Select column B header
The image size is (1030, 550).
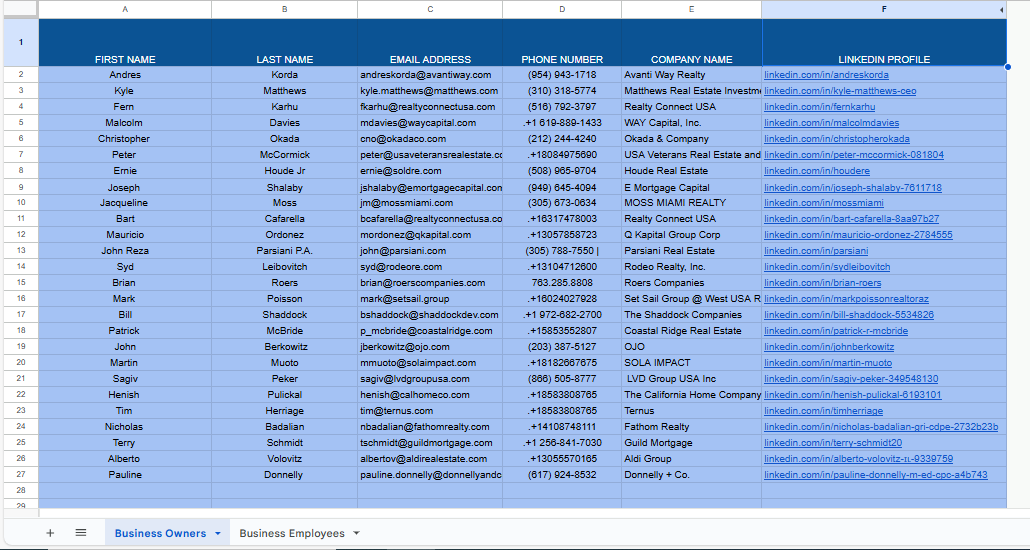284,9
